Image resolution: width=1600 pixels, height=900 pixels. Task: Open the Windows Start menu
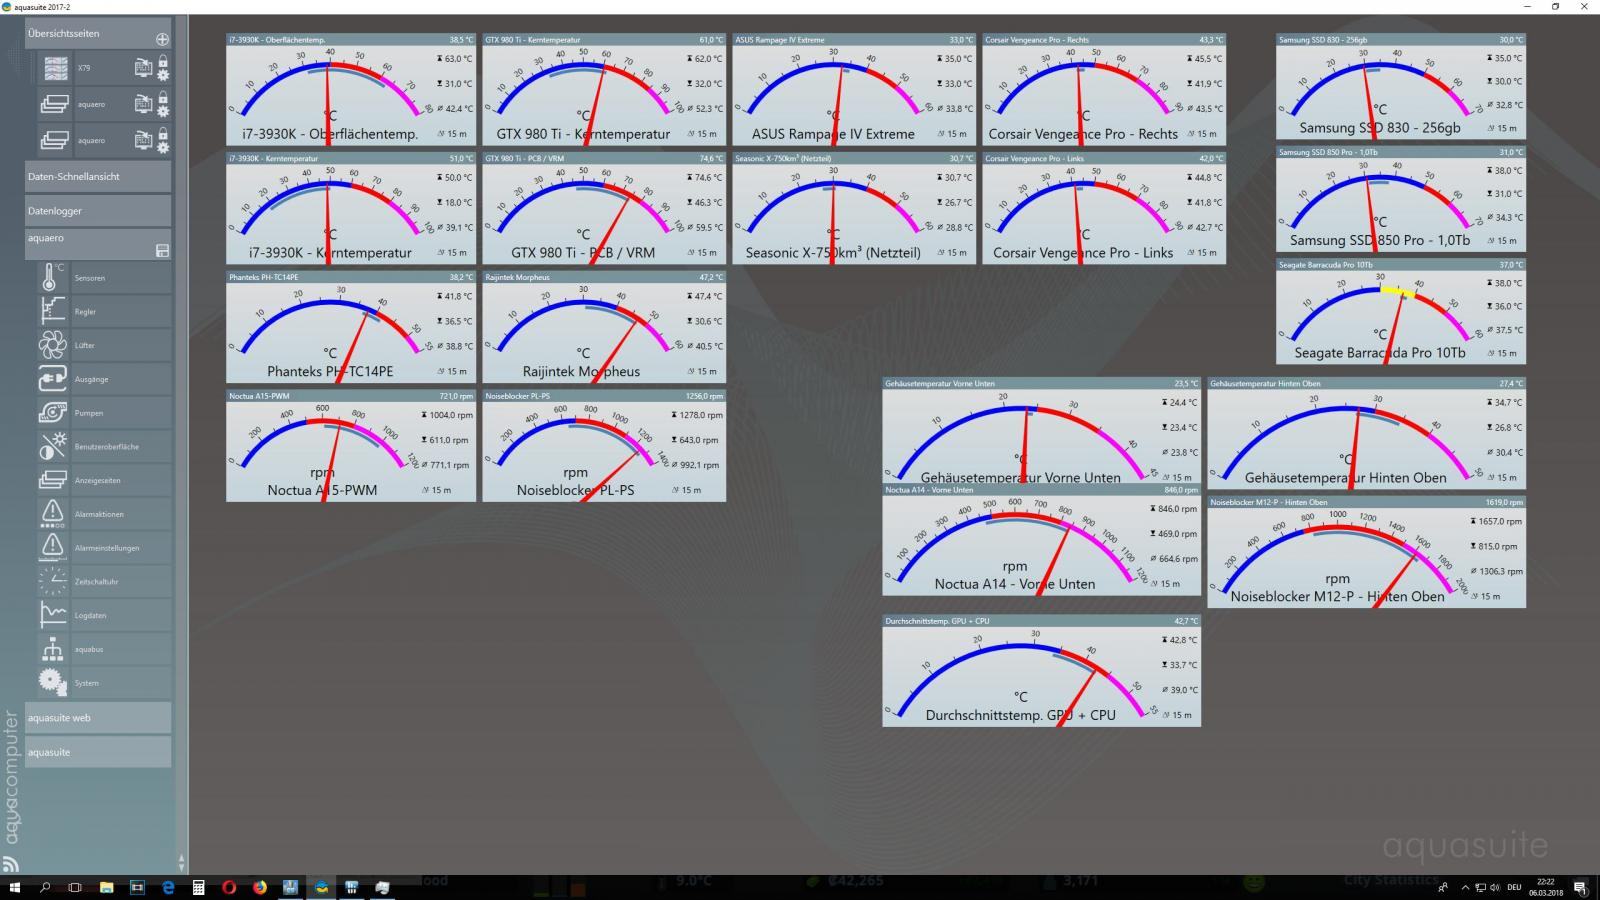(14, 887)
